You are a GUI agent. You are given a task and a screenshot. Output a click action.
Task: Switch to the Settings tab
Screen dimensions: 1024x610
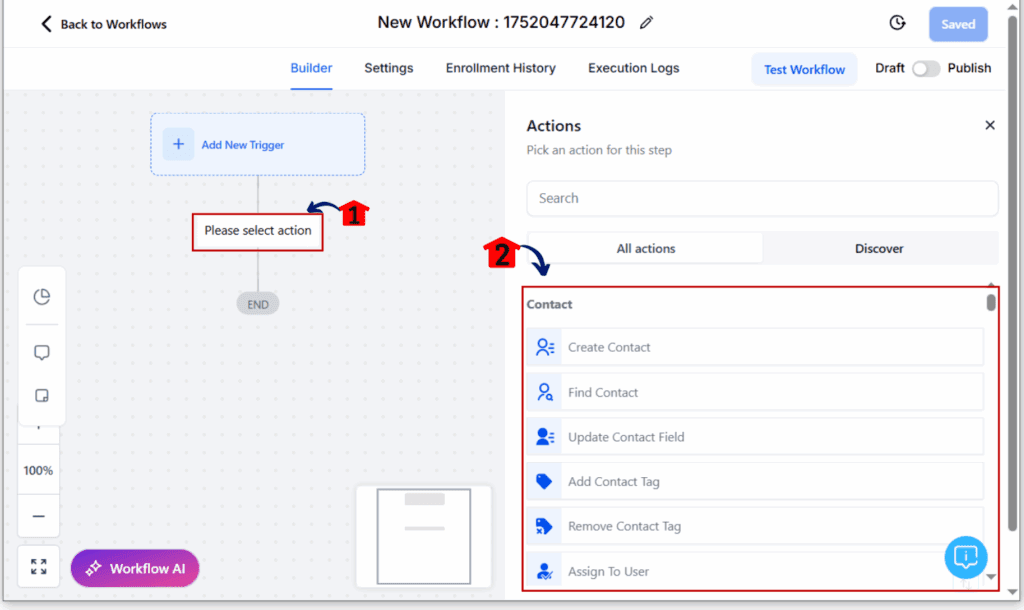pos(389,68)
